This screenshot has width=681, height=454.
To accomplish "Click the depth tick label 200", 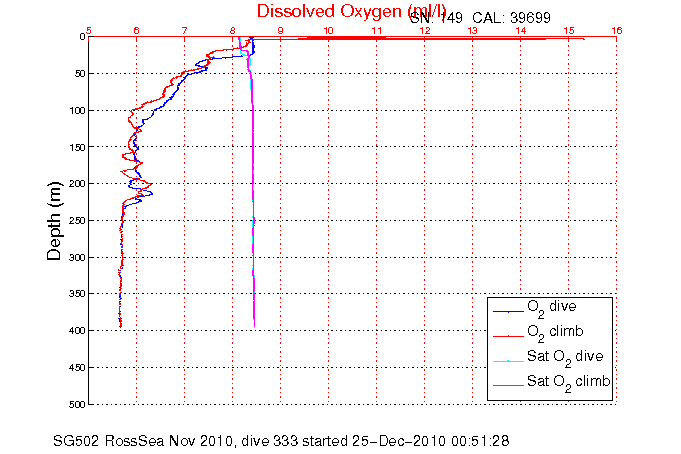I will tap(77, 184).
